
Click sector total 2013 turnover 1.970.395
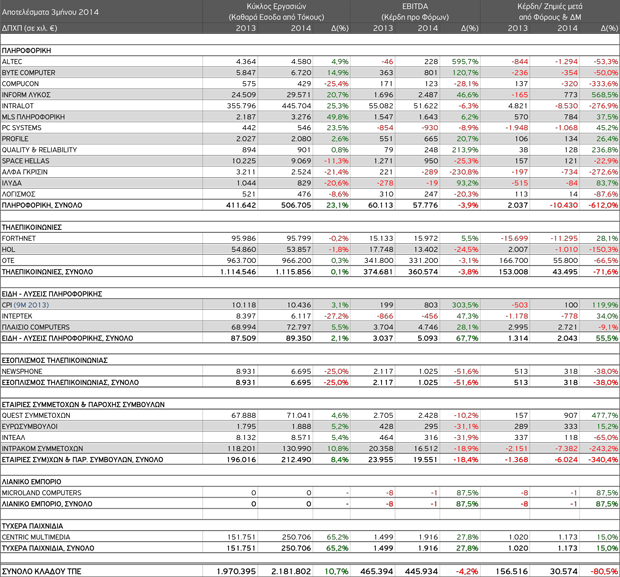(236, 571)
